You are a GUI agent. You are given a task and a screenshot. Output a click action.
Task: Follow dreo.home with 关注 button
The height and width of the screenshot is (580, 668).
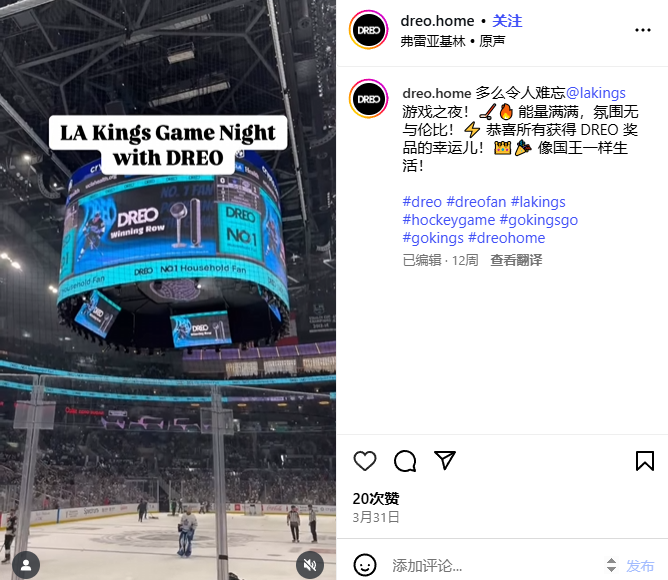pyautogui.click(x=507, y=21)
